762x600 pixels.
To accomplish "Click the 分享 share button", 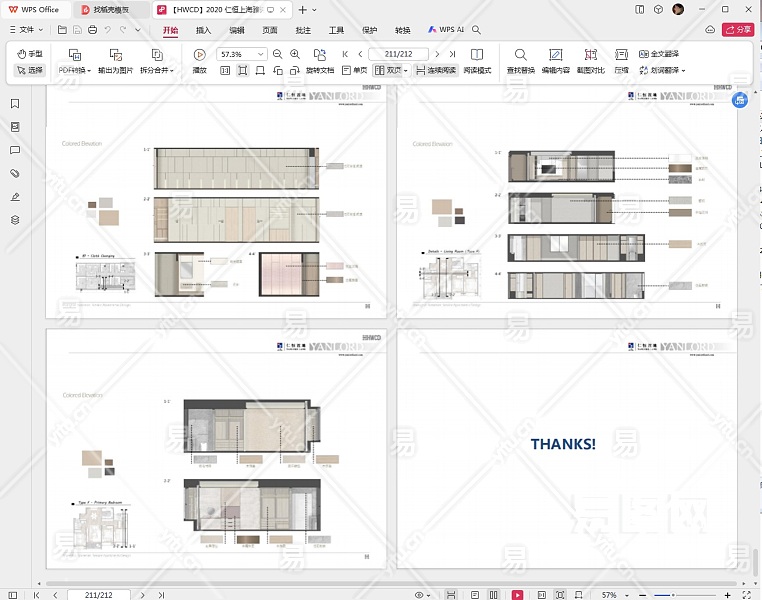I will (738, 30).
